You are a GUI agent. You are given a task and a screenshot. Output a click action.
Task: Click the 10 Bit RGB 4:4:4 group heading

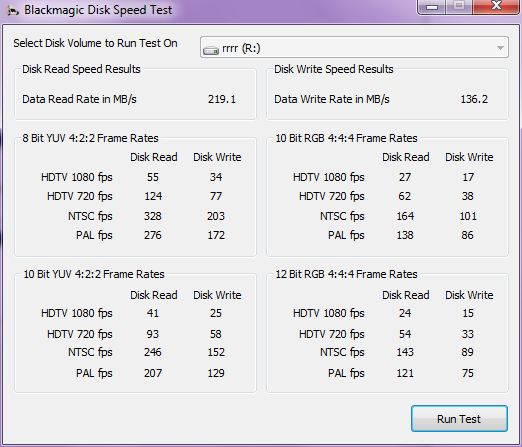tap(346, 138)
